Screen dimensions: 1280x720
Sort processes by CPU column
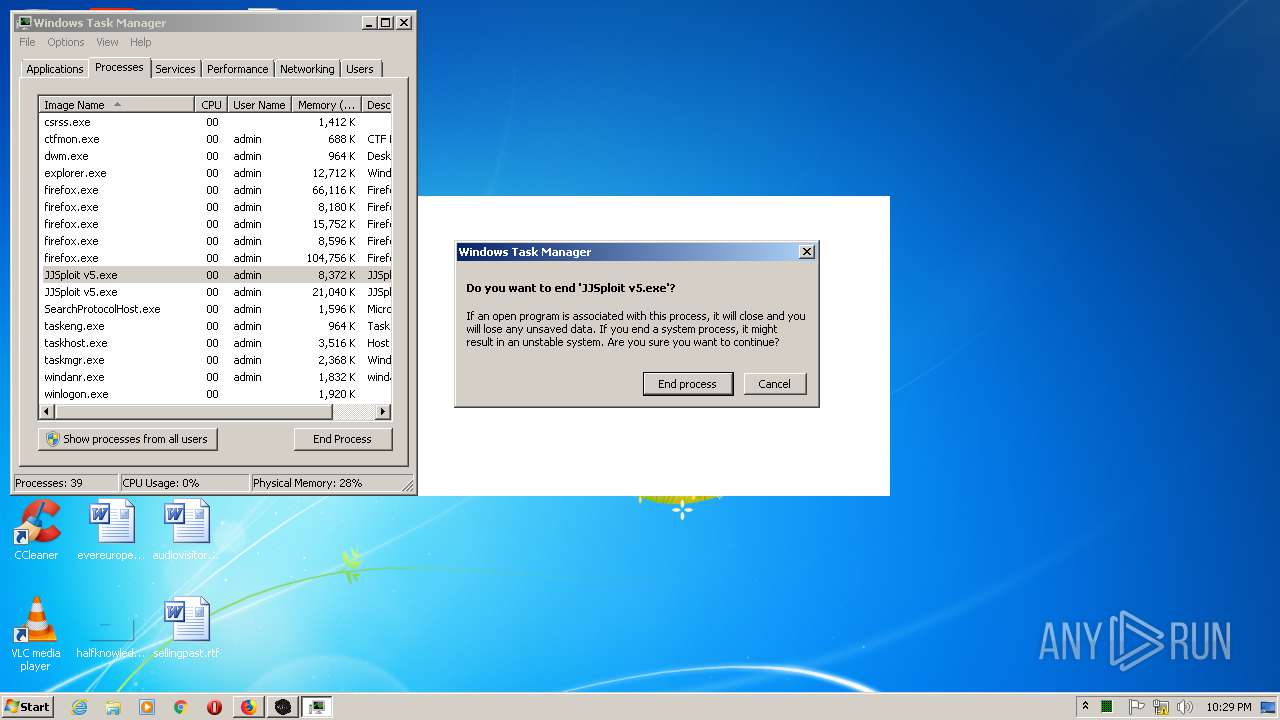click(x=211, y=105)
